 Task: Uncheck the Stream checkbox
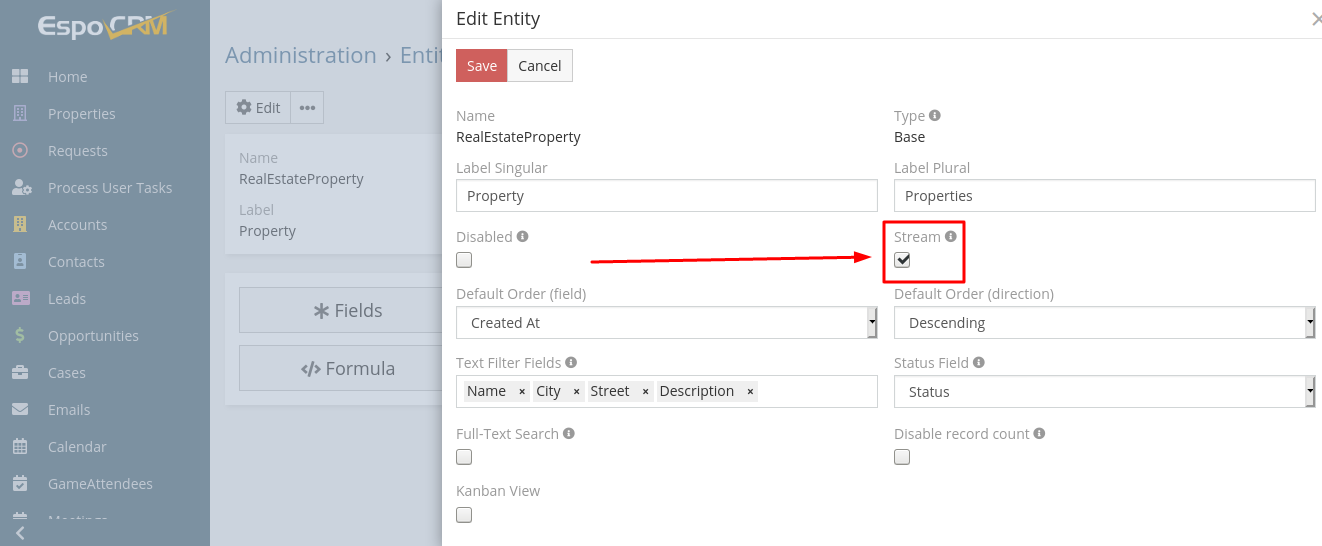coord(902,260)
